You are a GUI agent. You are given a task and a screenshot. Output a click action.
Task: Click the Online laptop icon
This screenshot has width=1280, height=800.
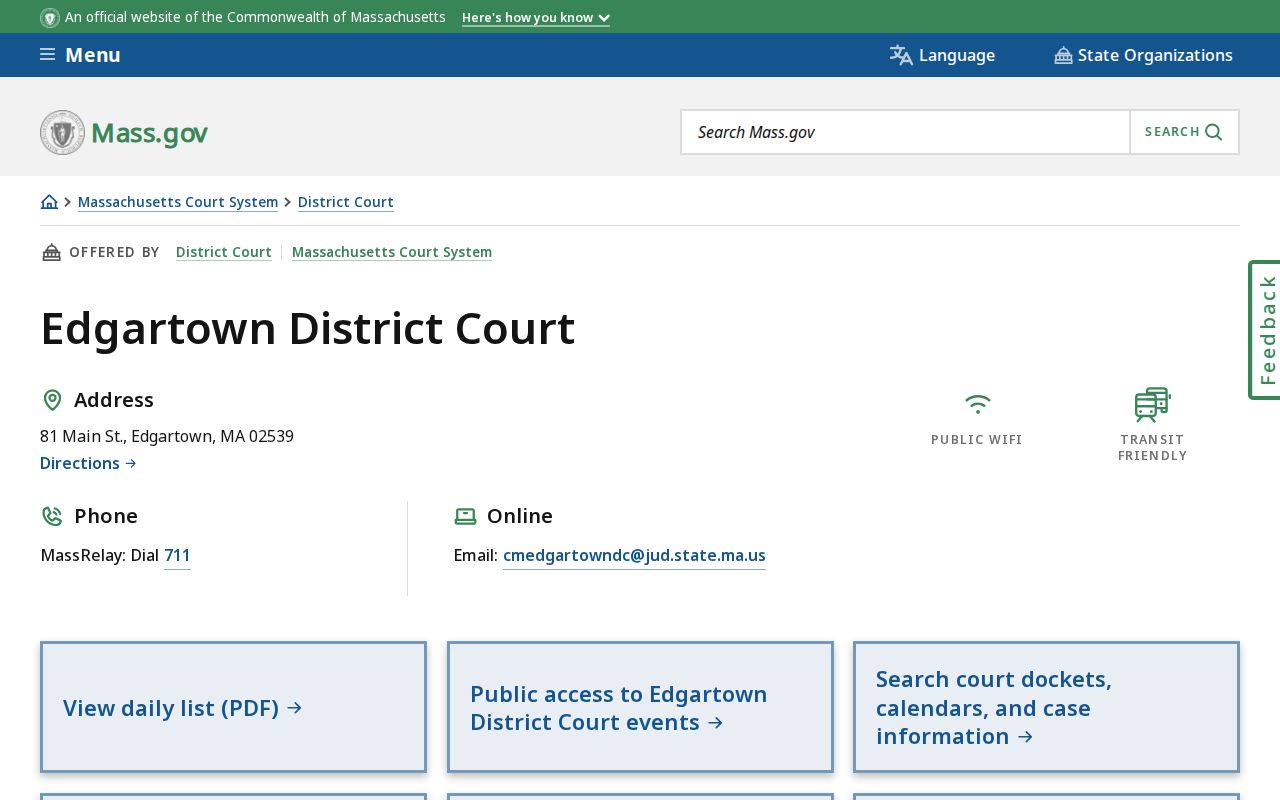(465, 516)
